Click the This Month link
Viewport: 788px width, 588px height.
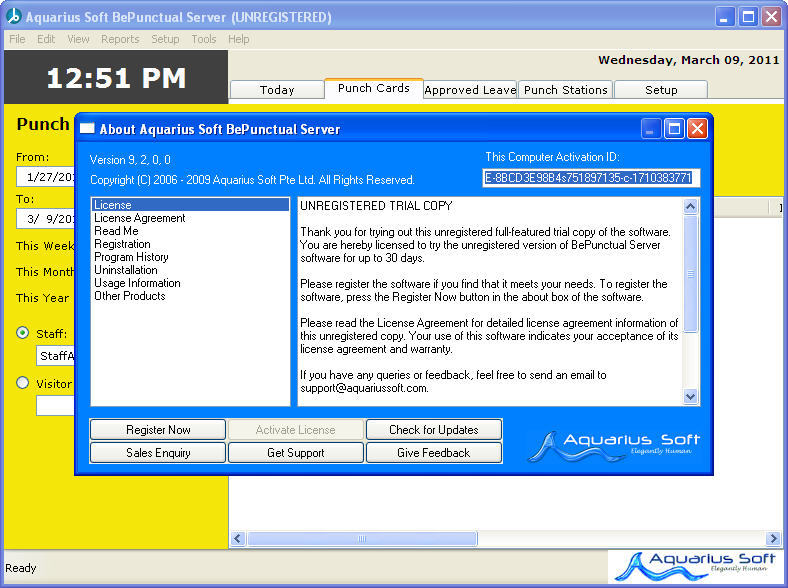[45, 272]
